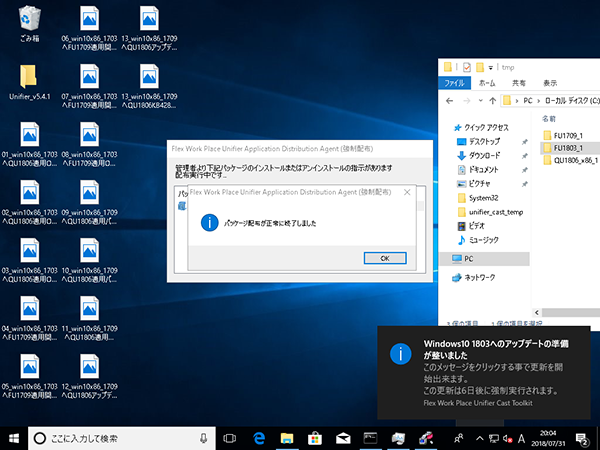Screen dimensions: 600x450
Task: Click left arrow of Explorer horizontal scrollbar
Action: coord(536,313)
